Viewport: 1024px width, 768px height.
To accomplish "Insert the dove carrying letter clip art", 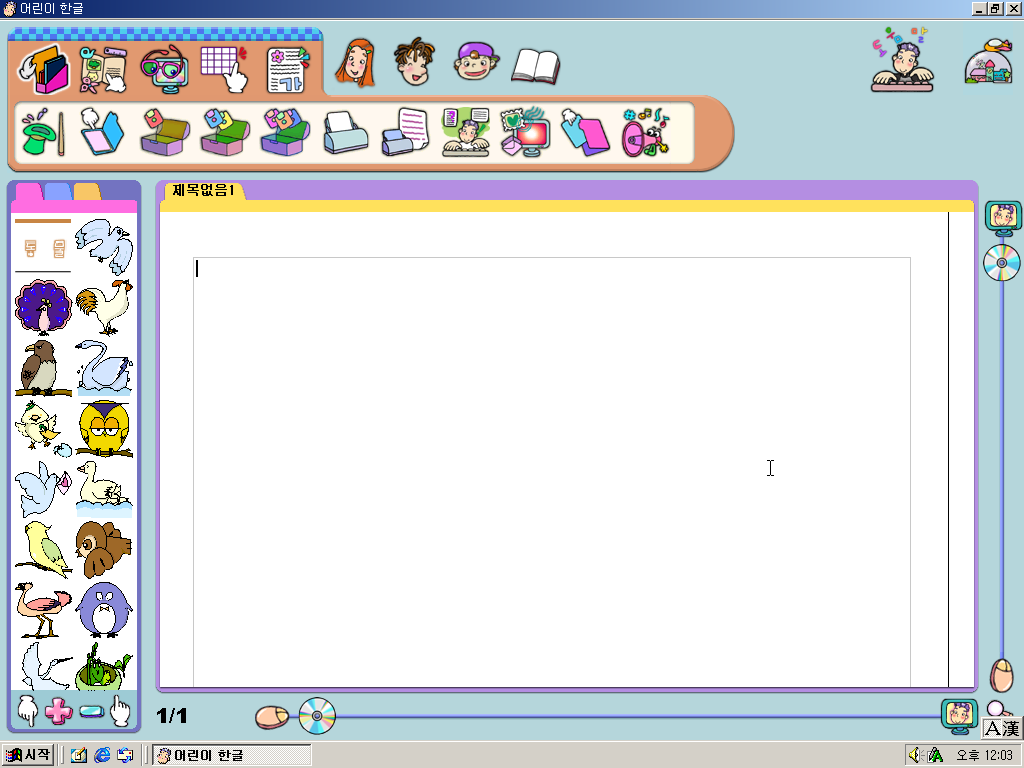I will coord(43,489).
